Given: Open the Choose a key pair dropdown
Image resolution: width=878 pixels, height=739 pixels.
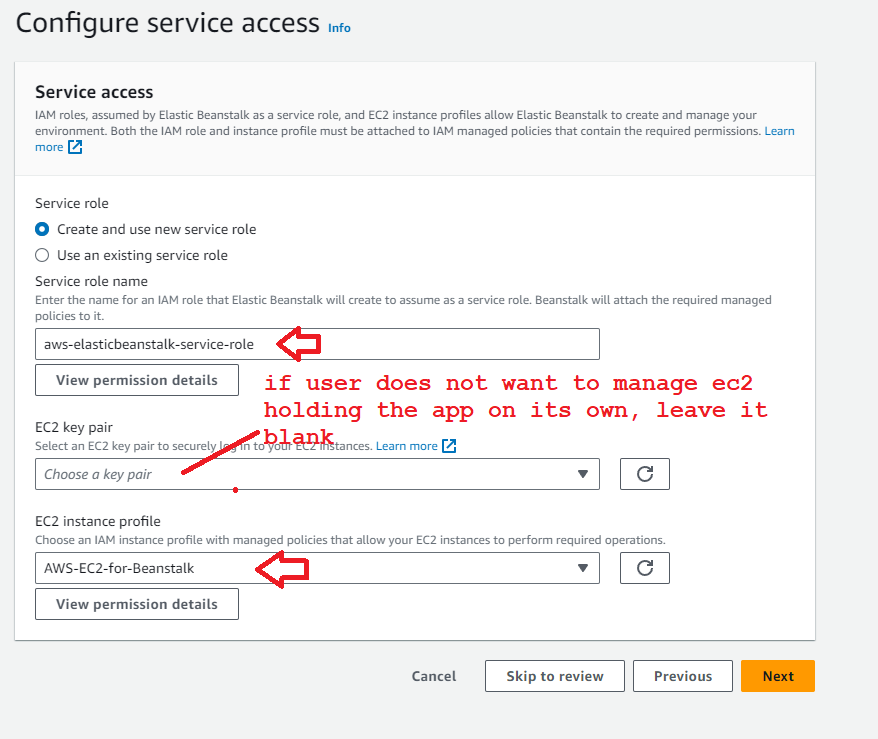Looking at the screenshot, I should pyautogui.click(x=300, y=474).
